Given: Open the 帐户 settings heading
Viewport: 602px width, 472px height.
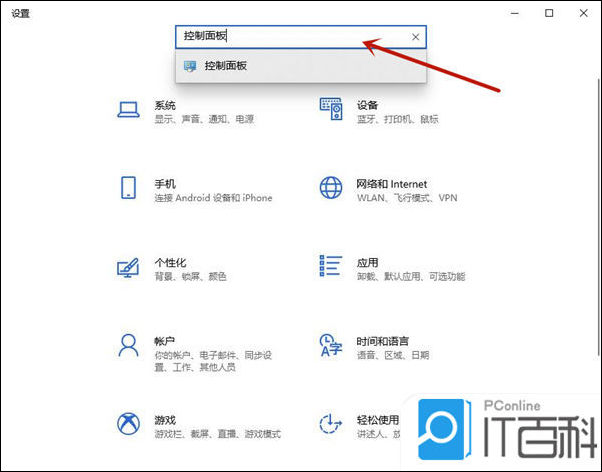Looking at the screenshot, I should (165, 341).
